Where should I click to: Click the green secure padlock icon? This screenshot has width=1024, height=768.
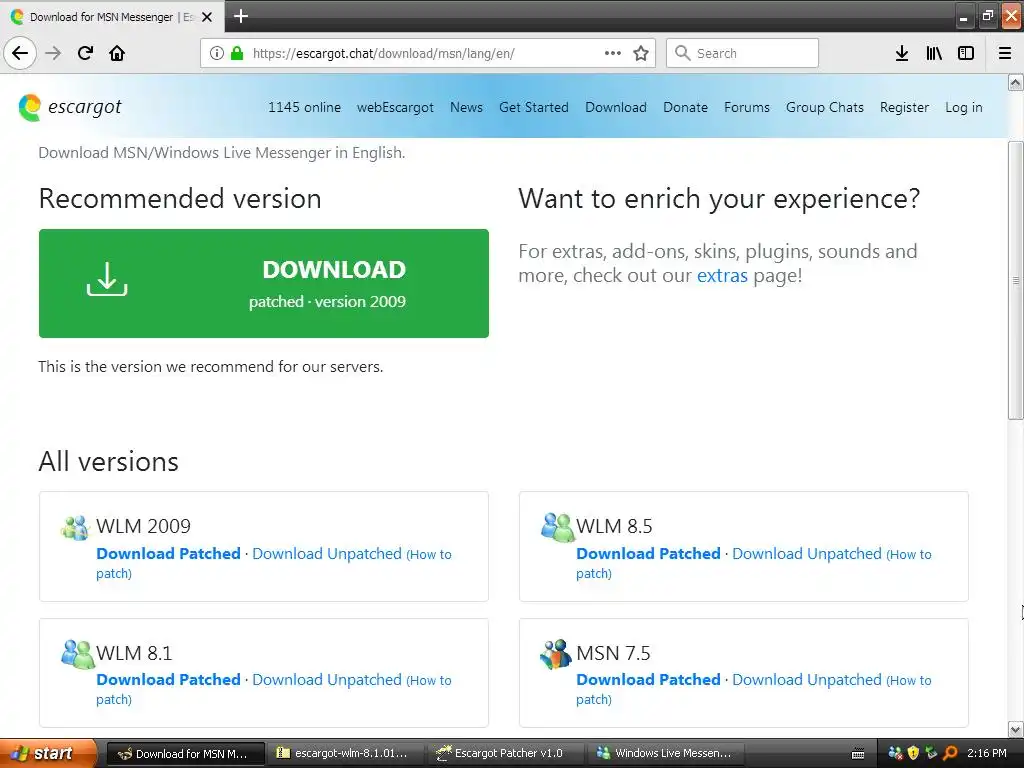tap(237, 53)
